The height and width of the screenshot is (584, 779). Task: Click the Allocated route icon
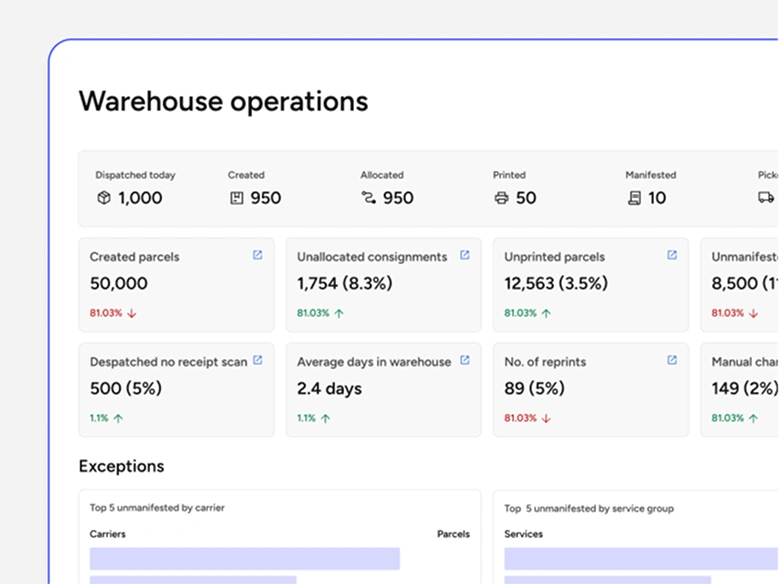(x=369, y=198)
